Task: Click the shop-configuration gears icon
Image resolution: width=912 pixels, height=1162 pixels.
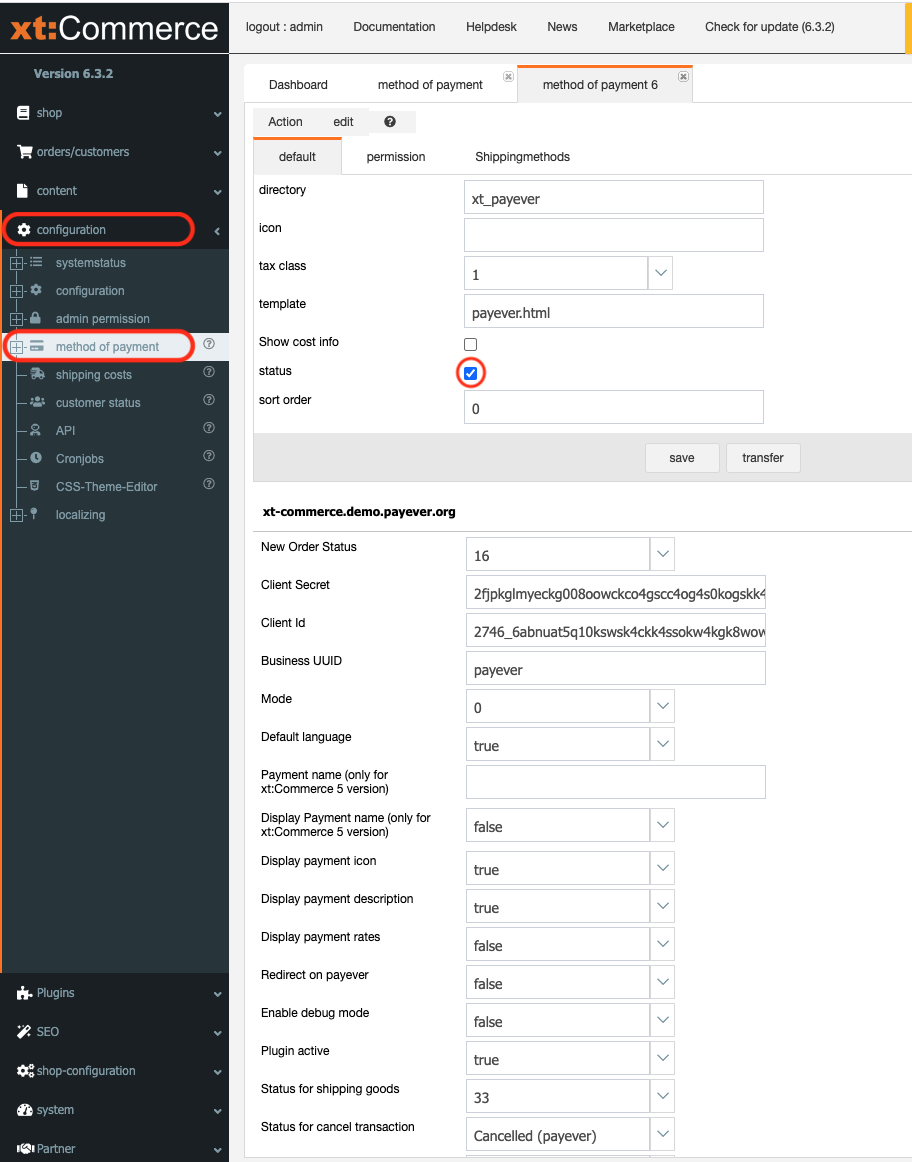Action: pyautogui.click(x=25, y=1071)
